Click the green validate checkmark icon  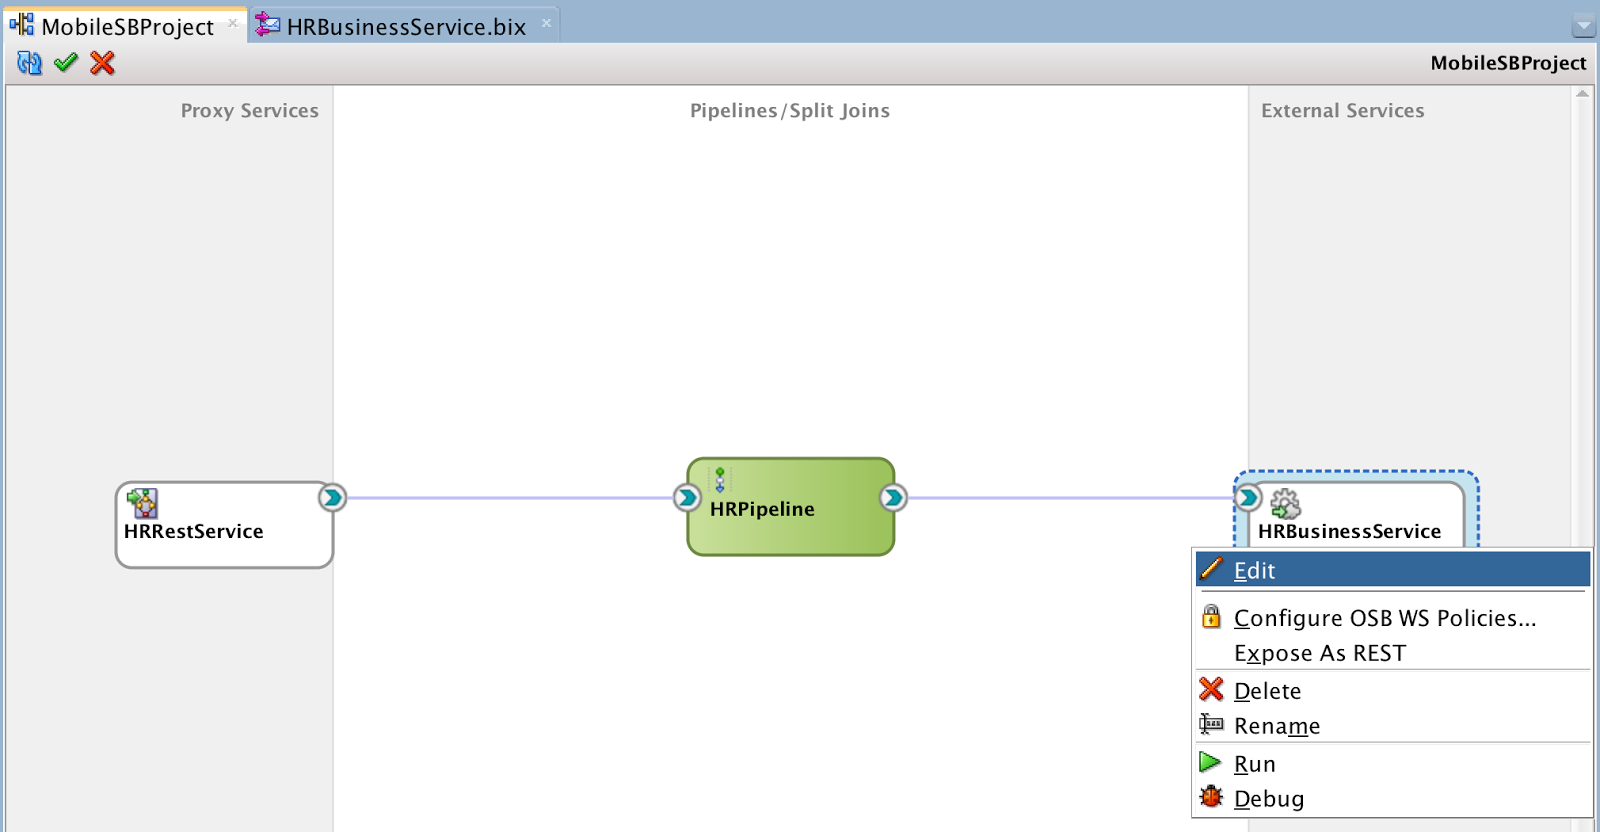coord(66,63)
